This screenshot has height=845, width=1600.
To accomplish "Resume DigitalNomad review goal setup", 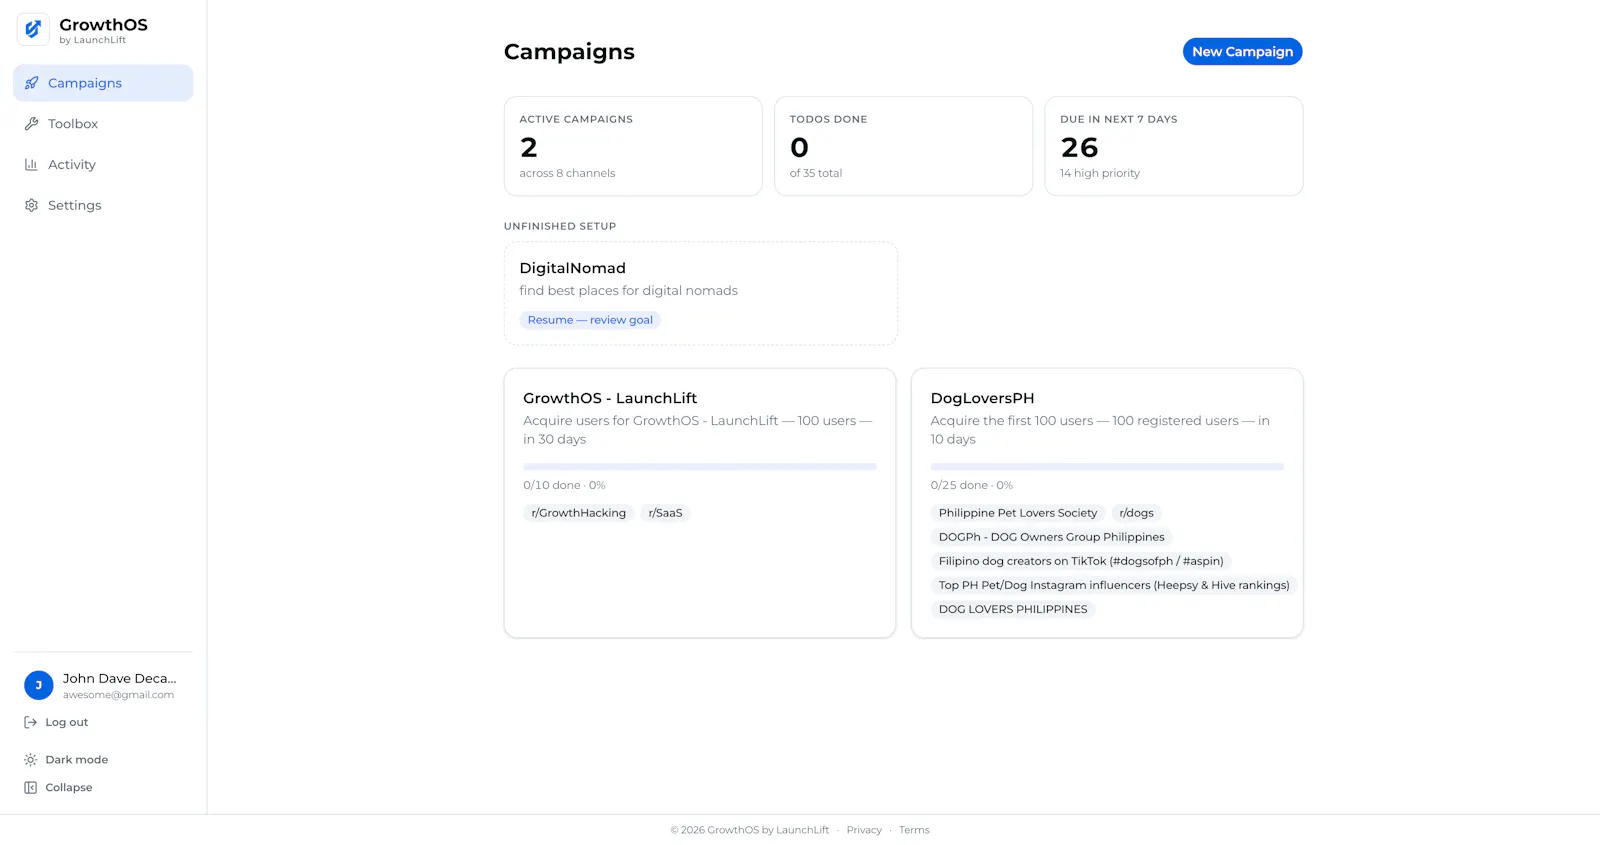I will [x=590, y=320].
